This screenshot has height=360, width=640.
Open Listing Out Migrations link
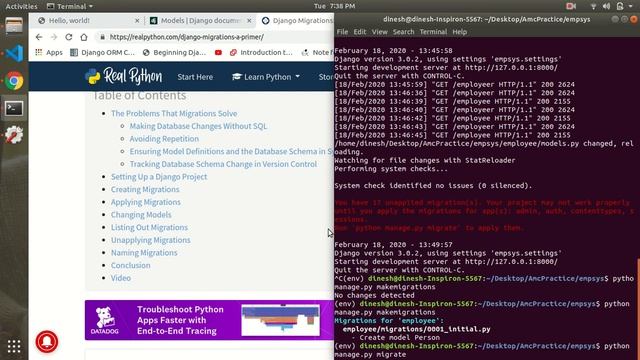click(149, 227)
